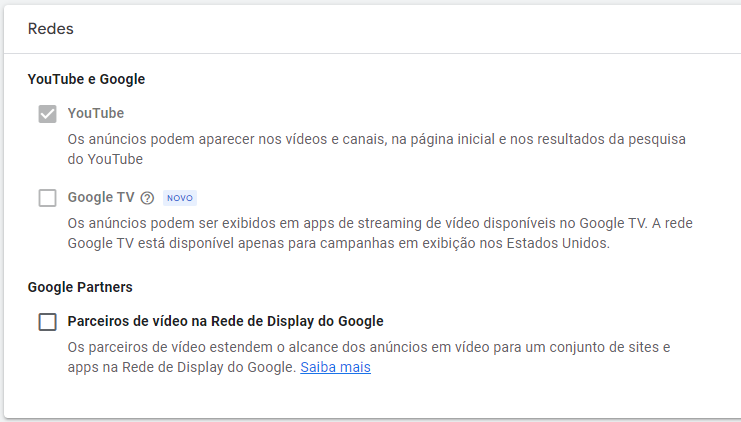
Task: Click the Parceiros de vídeo label text
Action: click(x=225, y=321)
